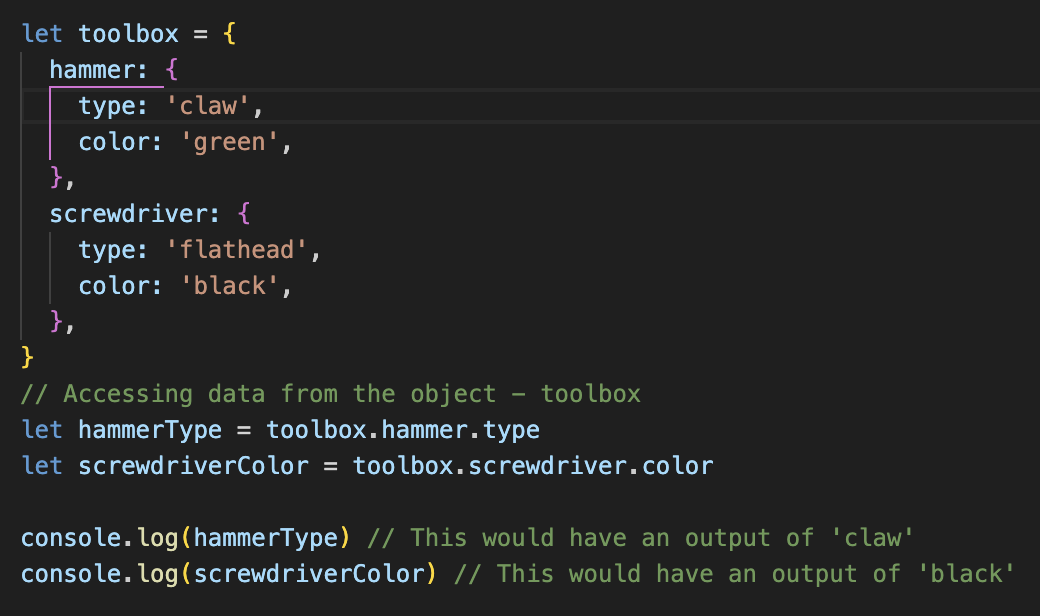Click the 'green' string value
The width and height of the screenshot is (1040, 616).
coord(229,142)
